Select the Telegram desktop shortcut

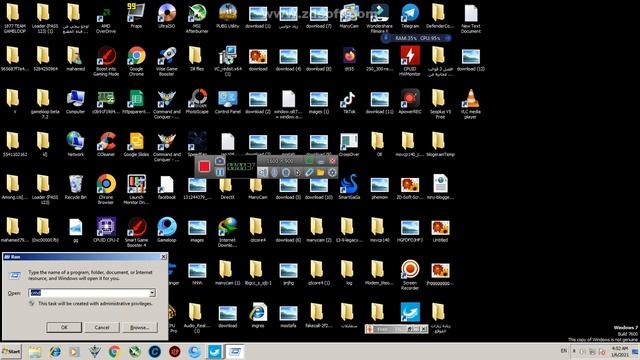[x=410, y=16]
